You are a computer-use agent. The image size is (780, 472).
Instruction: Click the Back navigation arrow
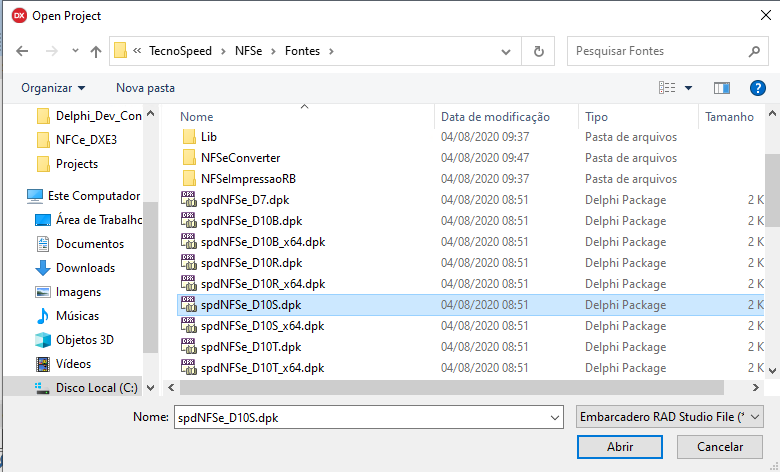[x=22, y=51]
